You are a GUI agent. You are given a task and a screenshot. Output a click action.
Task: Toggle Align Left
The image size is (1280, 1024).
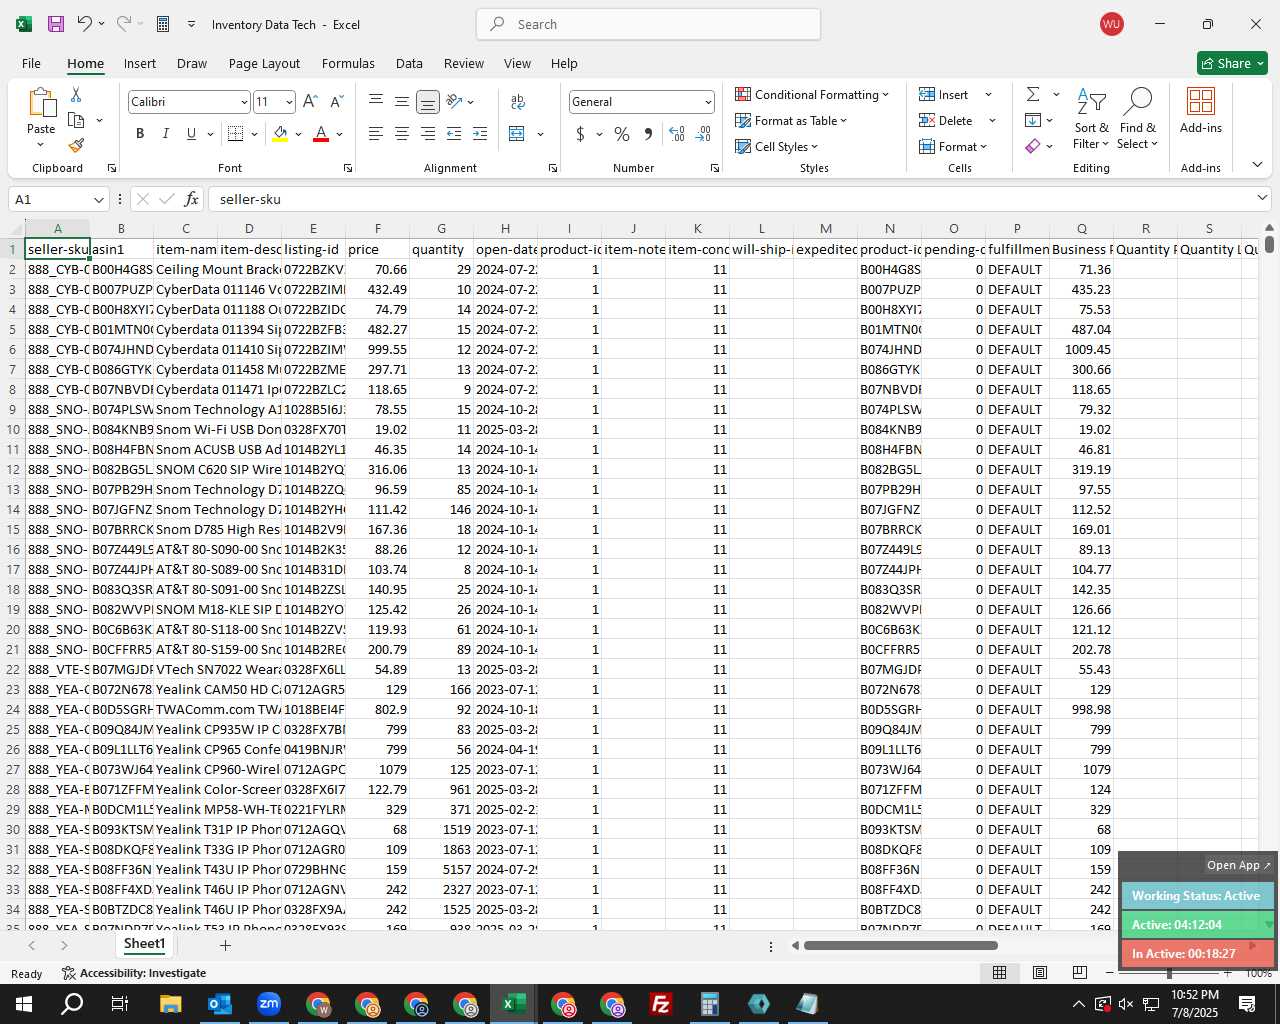(x=376, y=134)
